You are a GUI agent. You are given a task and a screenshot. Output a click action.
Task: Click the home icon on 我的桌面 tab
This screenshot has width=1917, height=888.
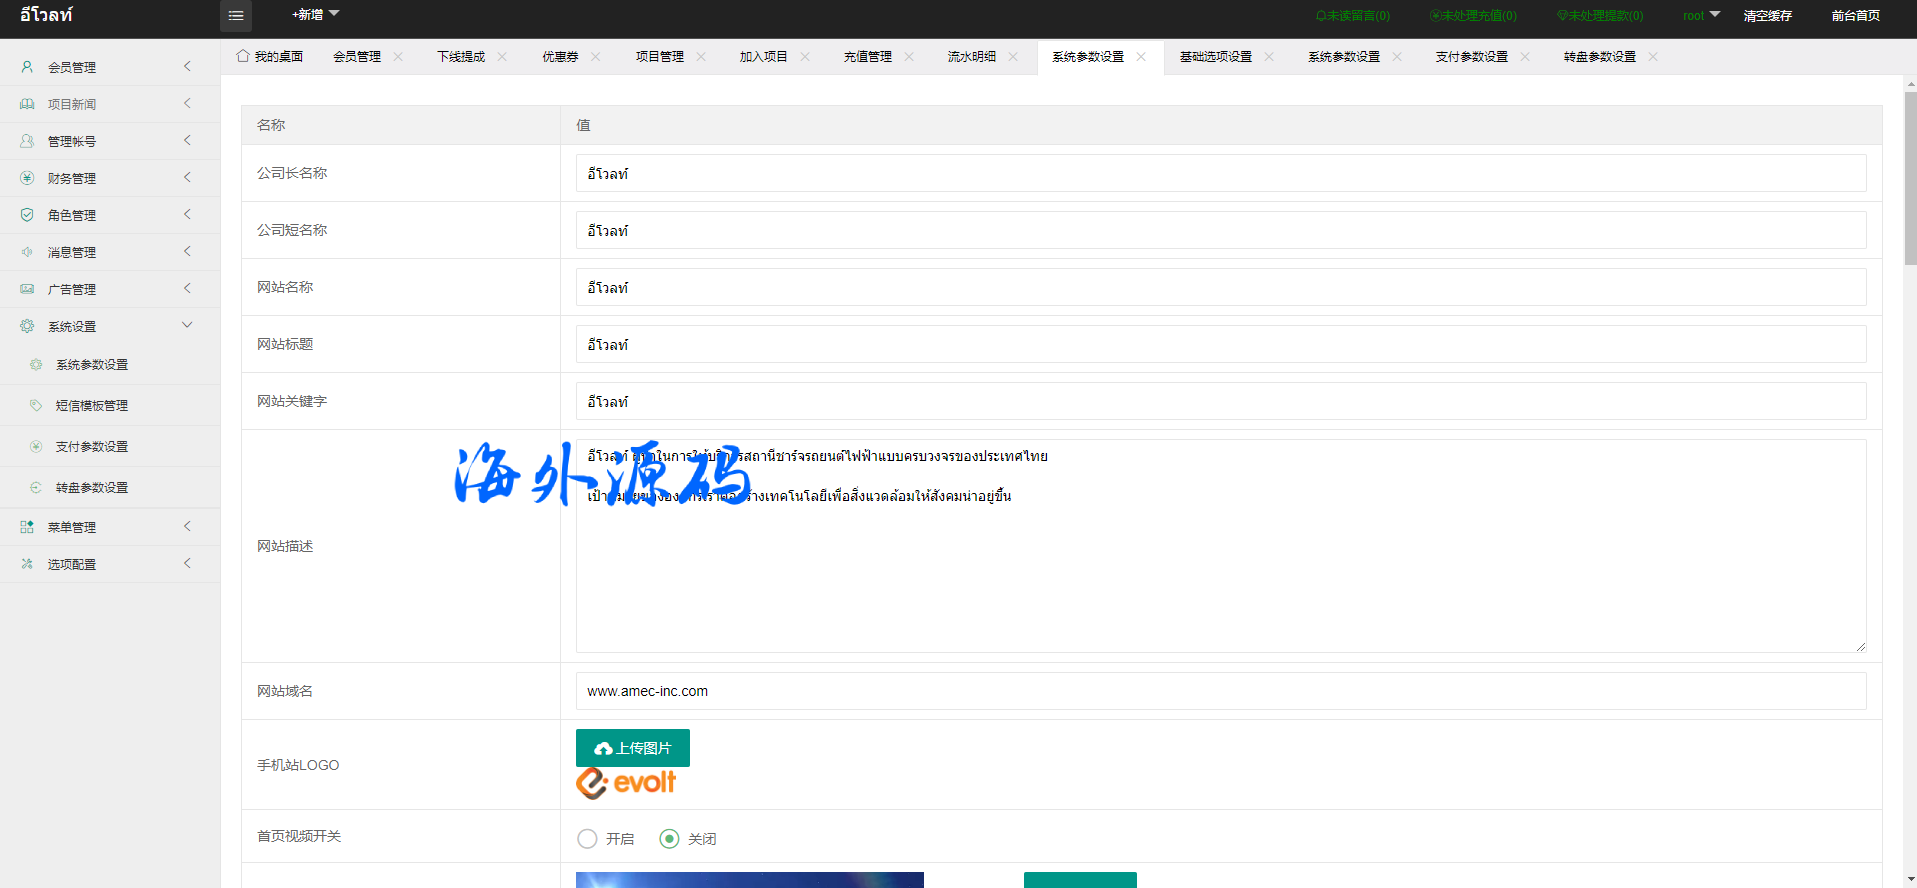click(x=243, y=56)
